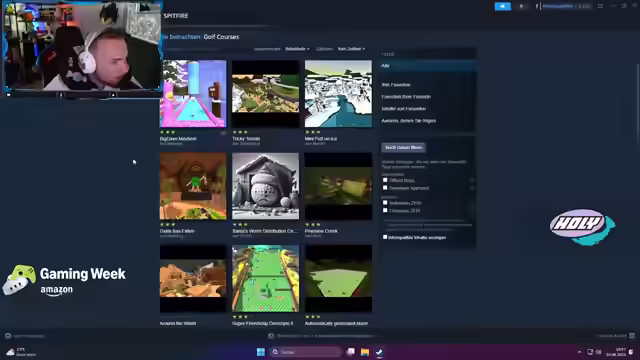Select the Alle filter entry

(427, 65)
